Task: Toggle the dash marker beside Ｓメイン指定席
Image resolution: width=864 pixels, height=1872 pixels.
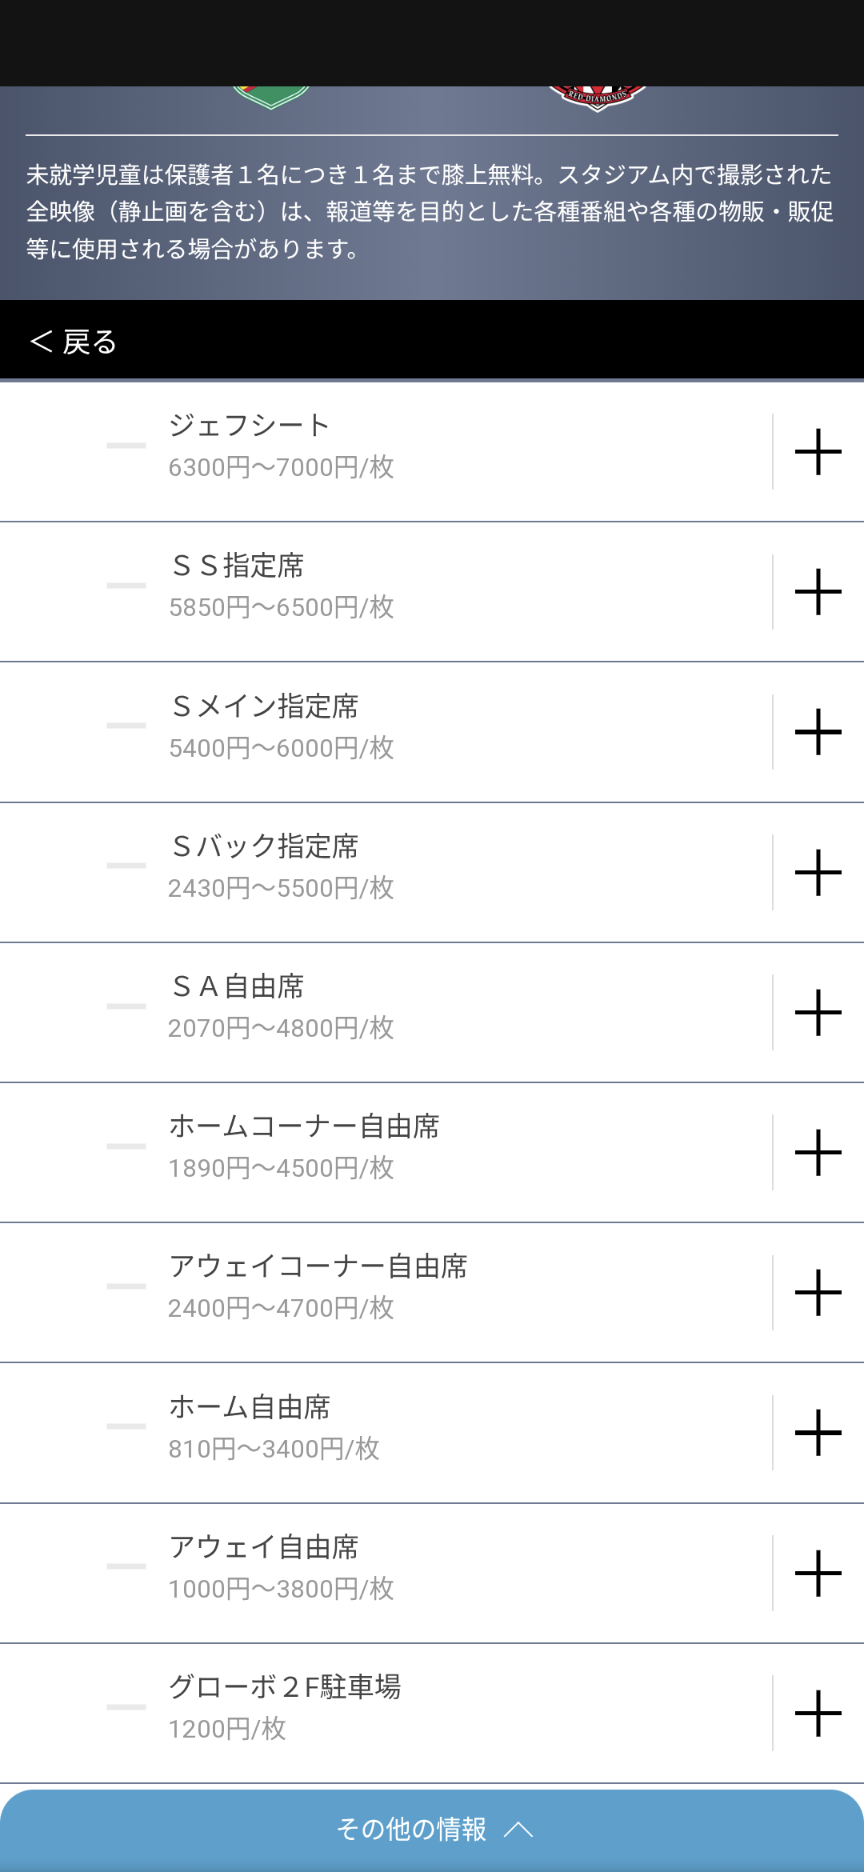Action: [x=126, y=726]
